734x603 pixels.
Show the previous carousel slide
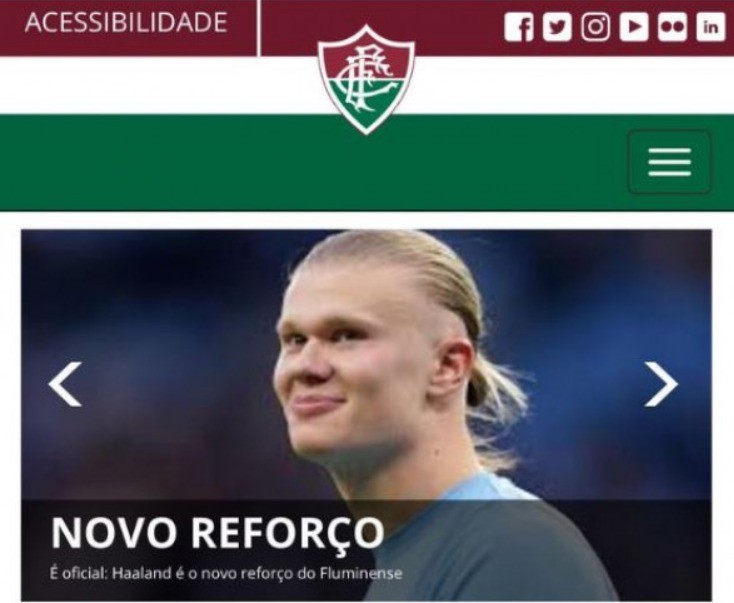pos(66,384)
